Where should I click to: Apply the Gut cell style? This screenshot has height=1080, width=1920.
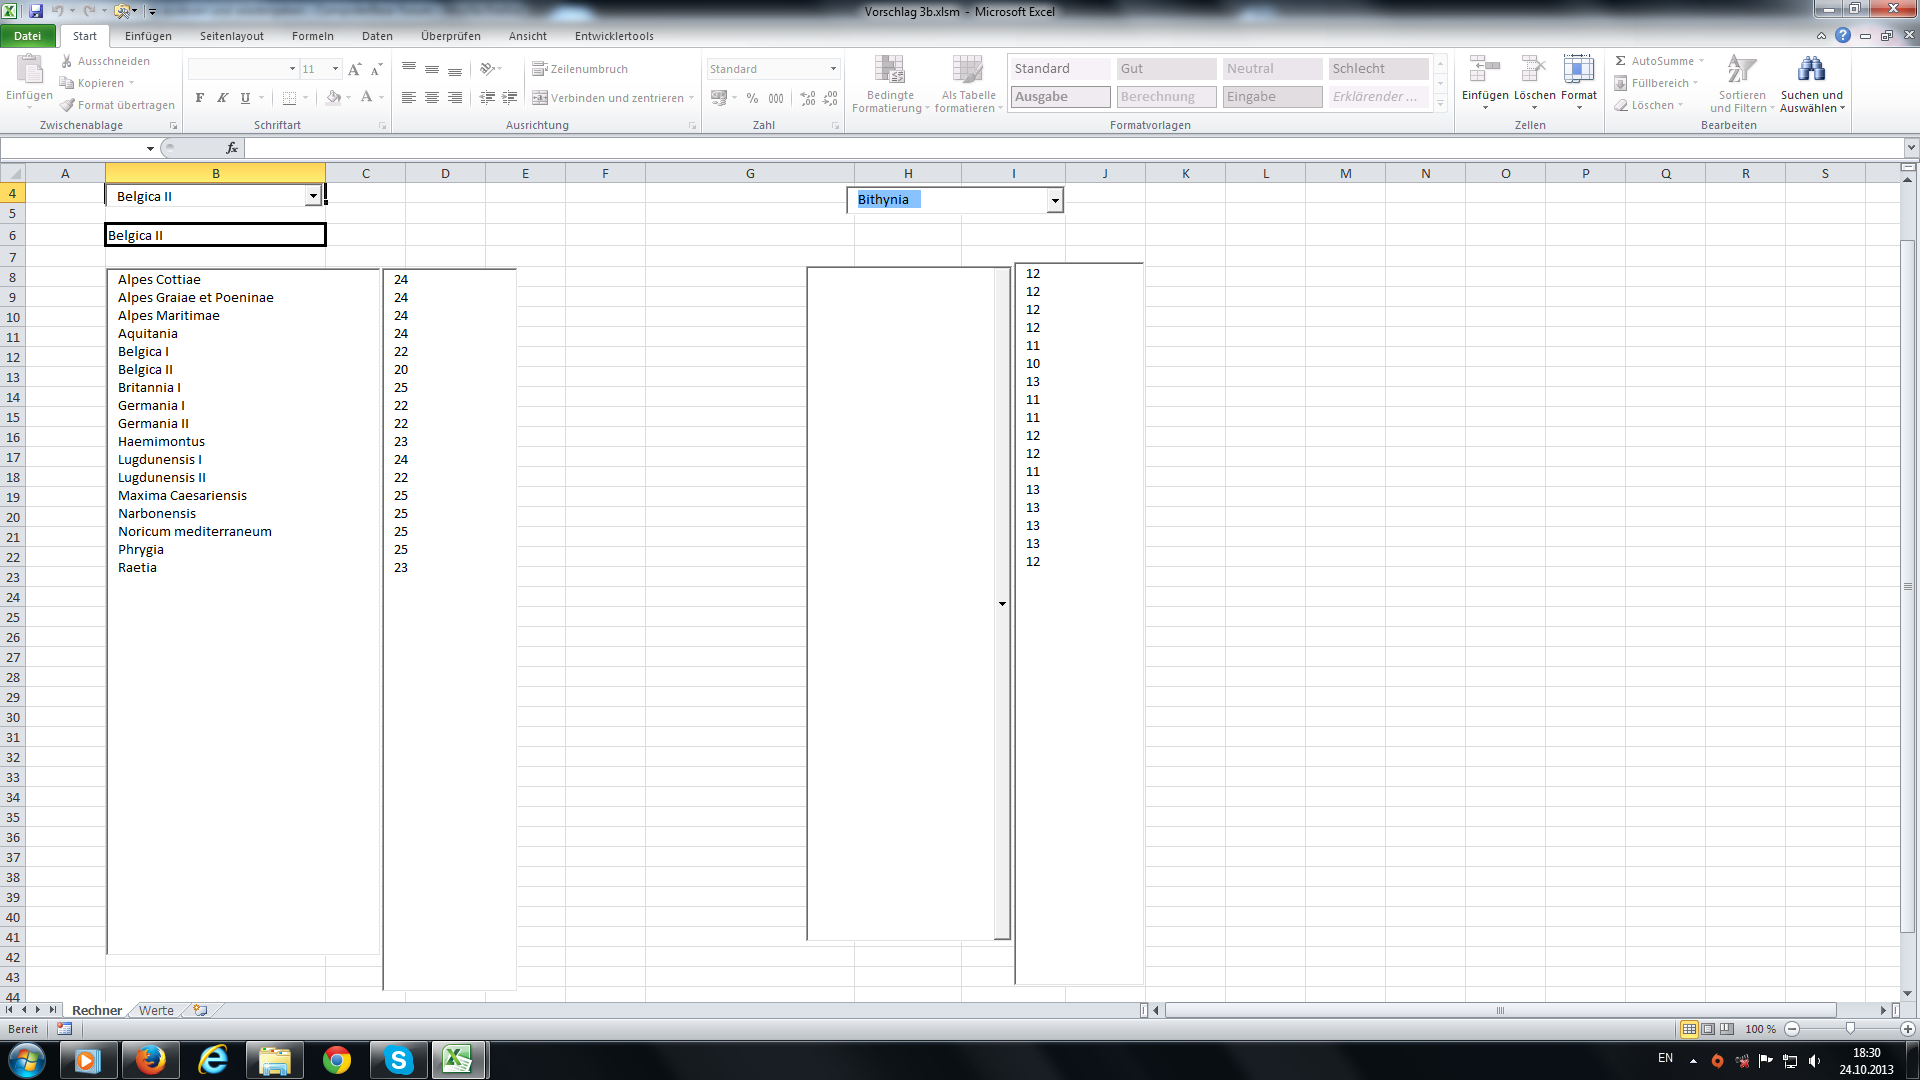[1165, 69]
